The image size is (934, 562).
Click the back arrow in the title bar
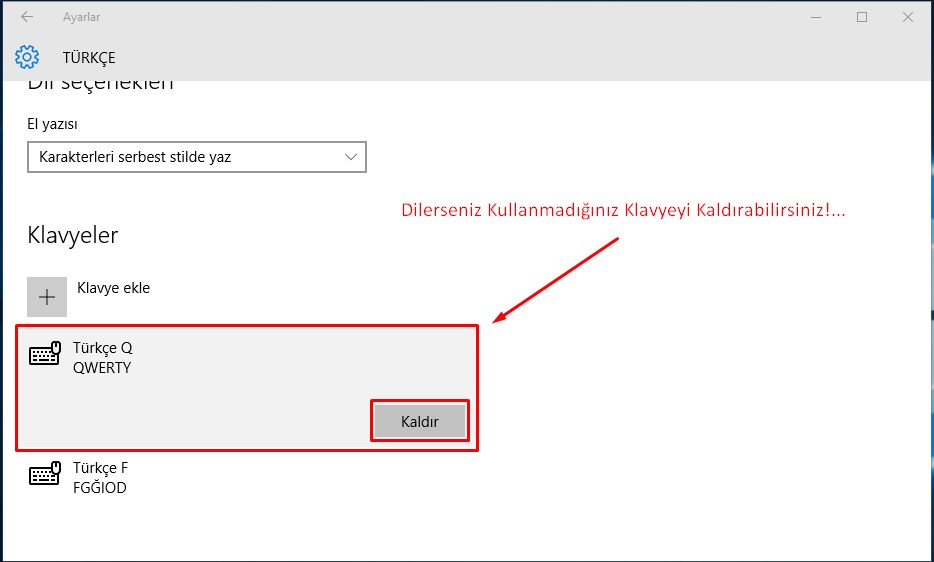tap(26, 17)
